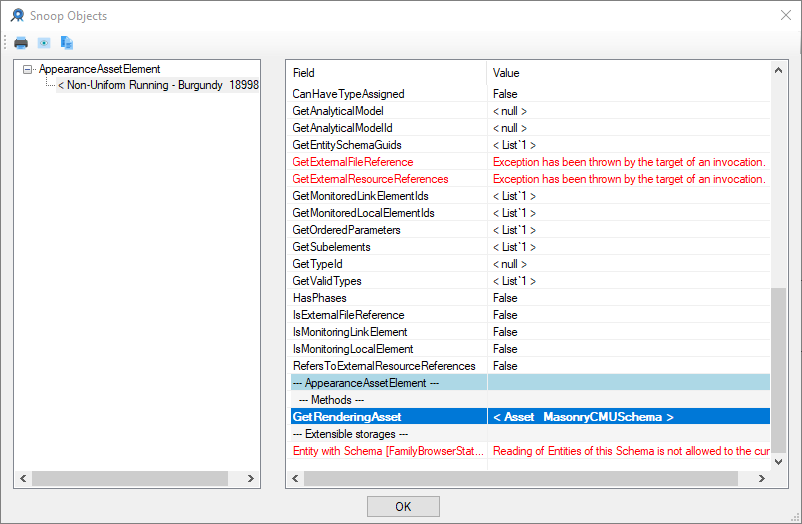Select the GetExternalFileReference row
The height and width of the screenshot is (524, 802).
tap(352, 162)
